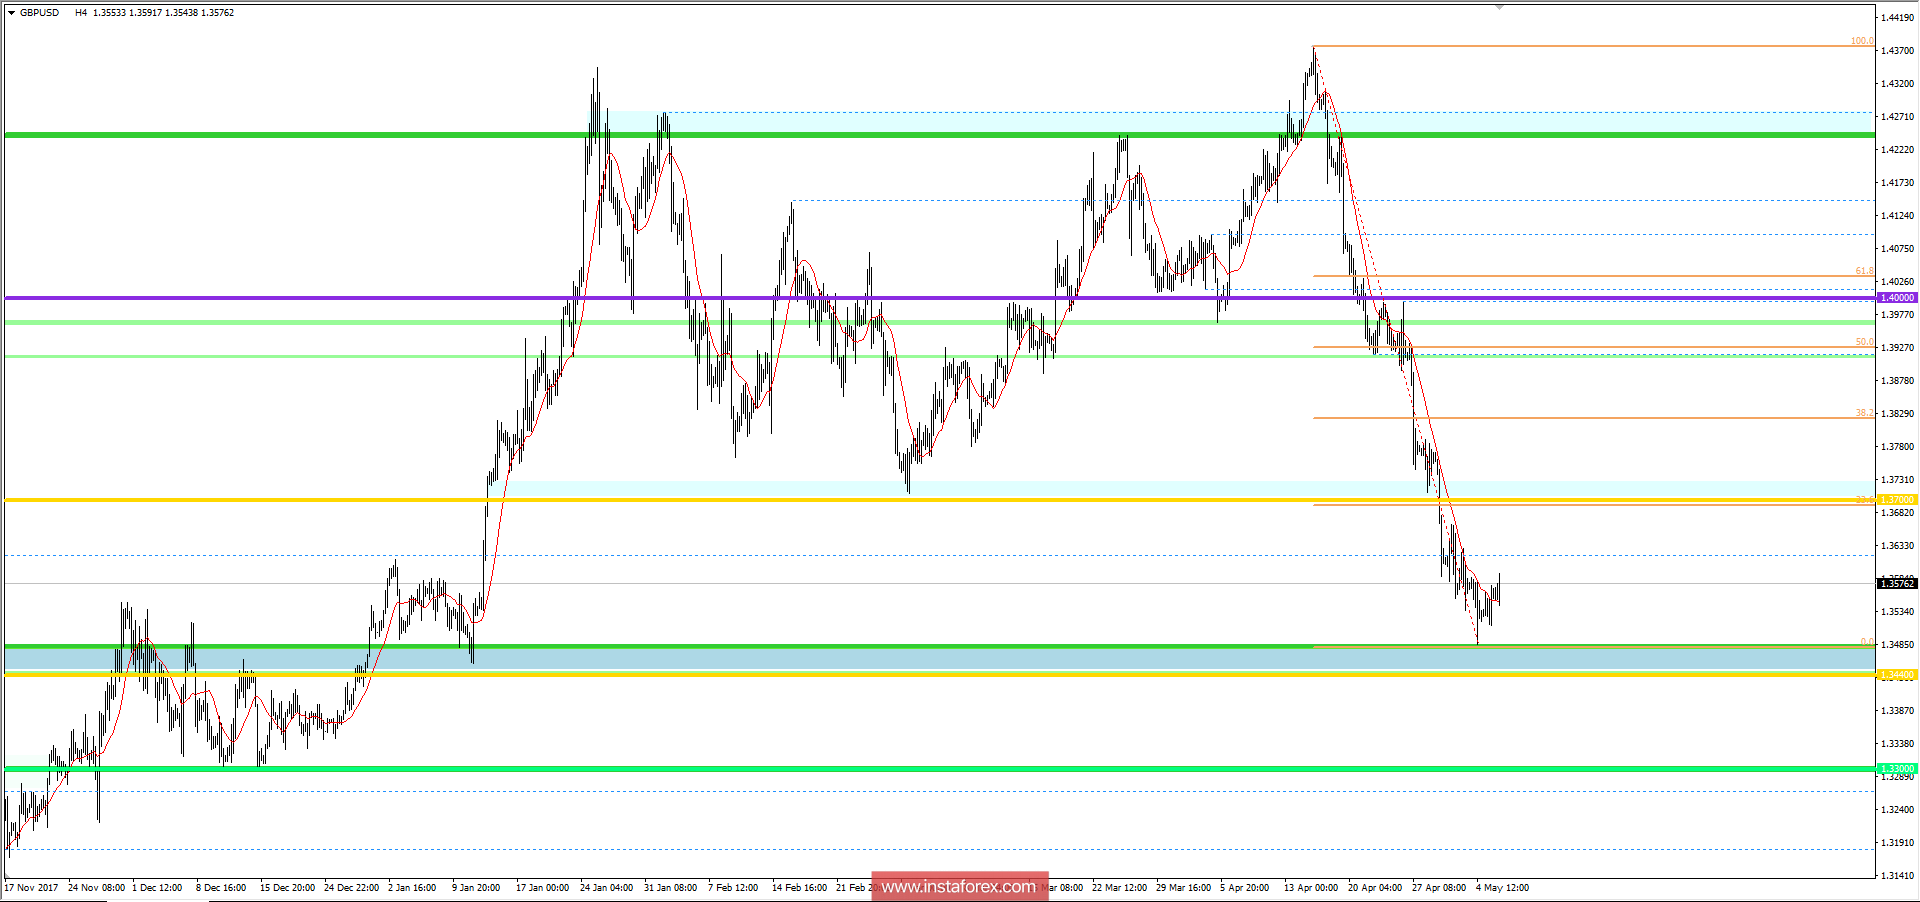Select the chart shift triangle marker
The image size is (1920, 902).
pos(1499,7)
